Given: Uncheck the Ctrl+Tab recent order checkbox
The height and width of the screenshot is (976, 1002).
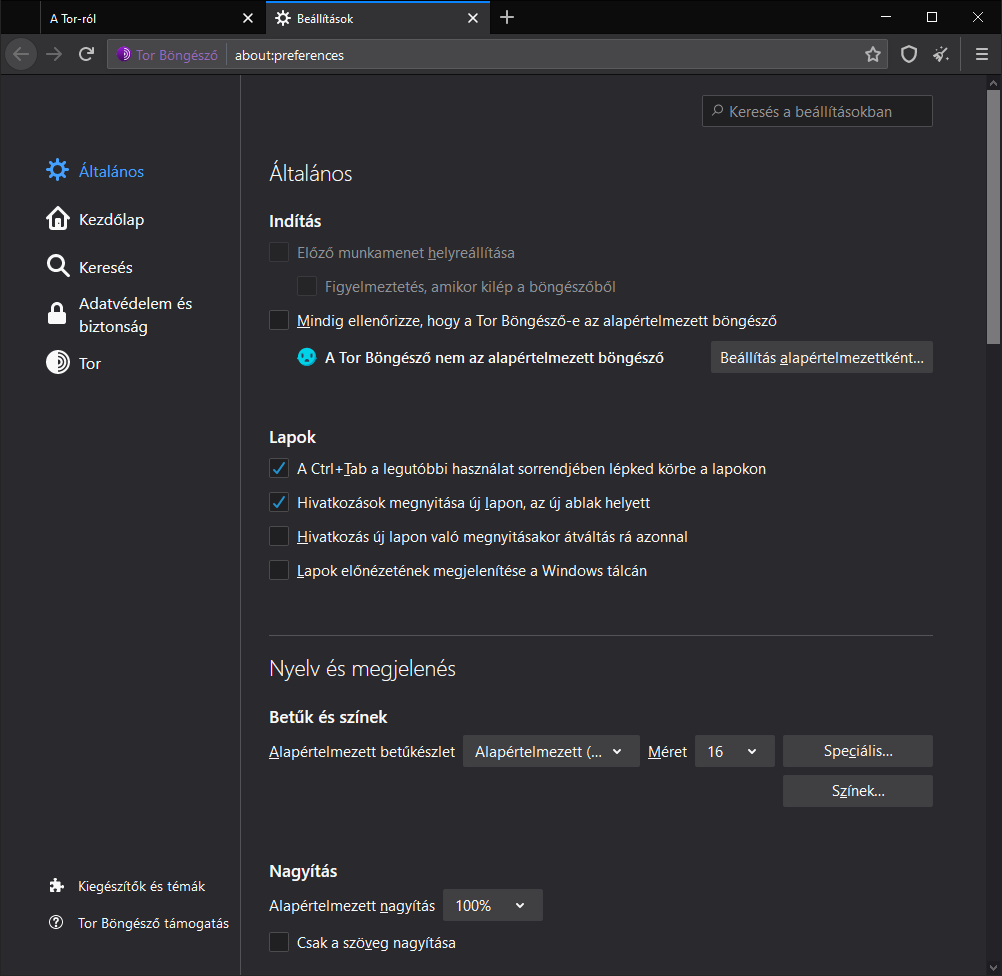Looking at the screenshot, I should coord(279,468).
